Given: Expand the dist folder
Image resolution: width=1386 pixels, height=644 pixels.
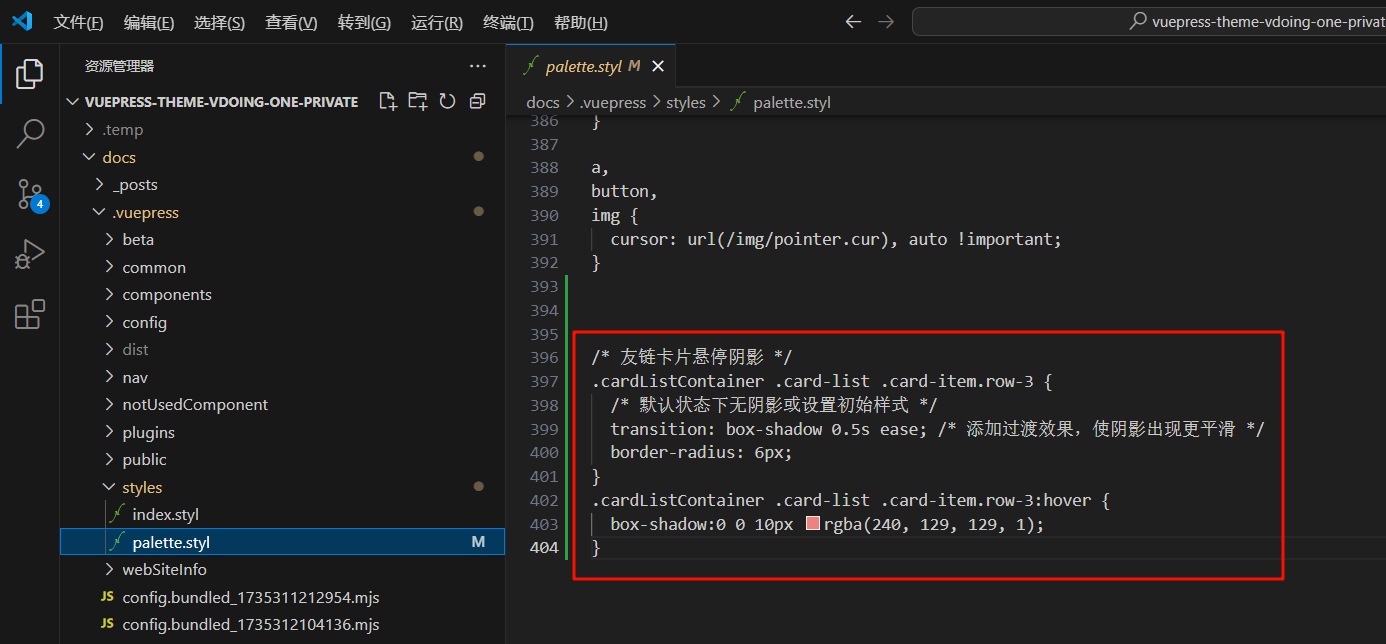Looking at the screenshot, I should [282, 350].
